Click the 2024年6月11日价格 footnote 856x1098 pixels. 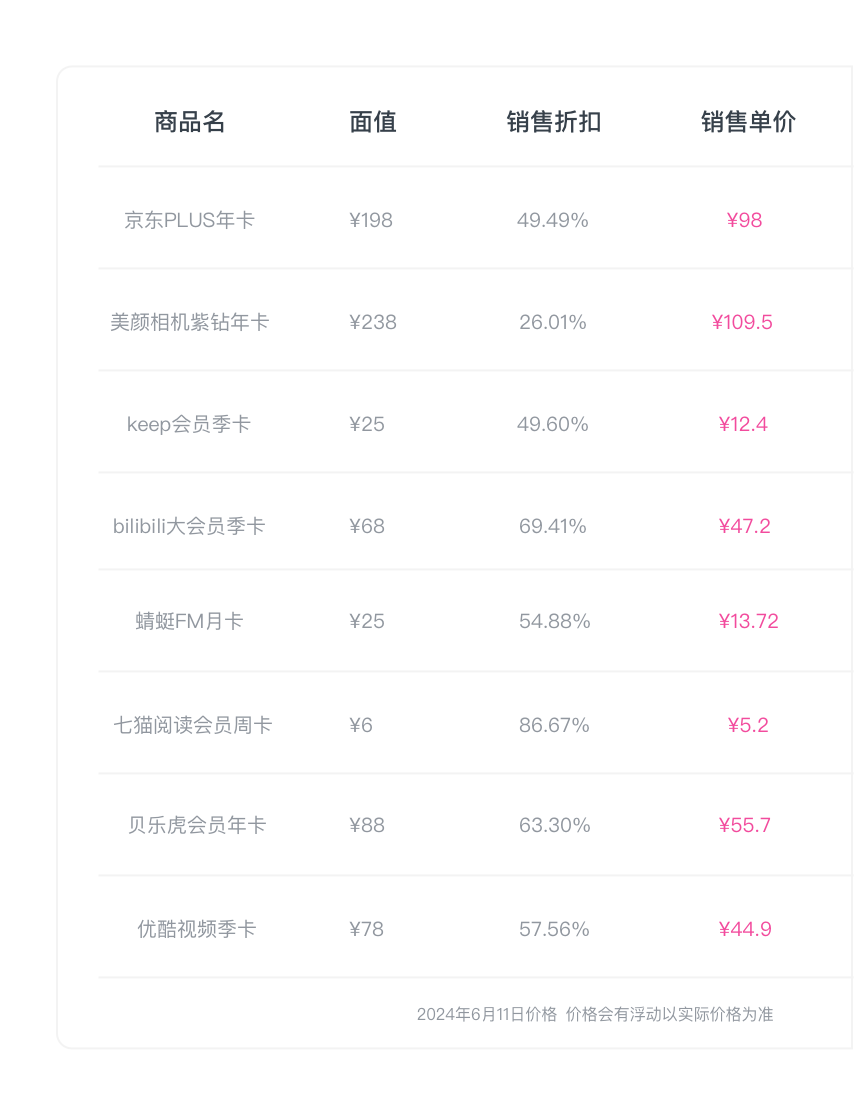[x=487, y=1015]
